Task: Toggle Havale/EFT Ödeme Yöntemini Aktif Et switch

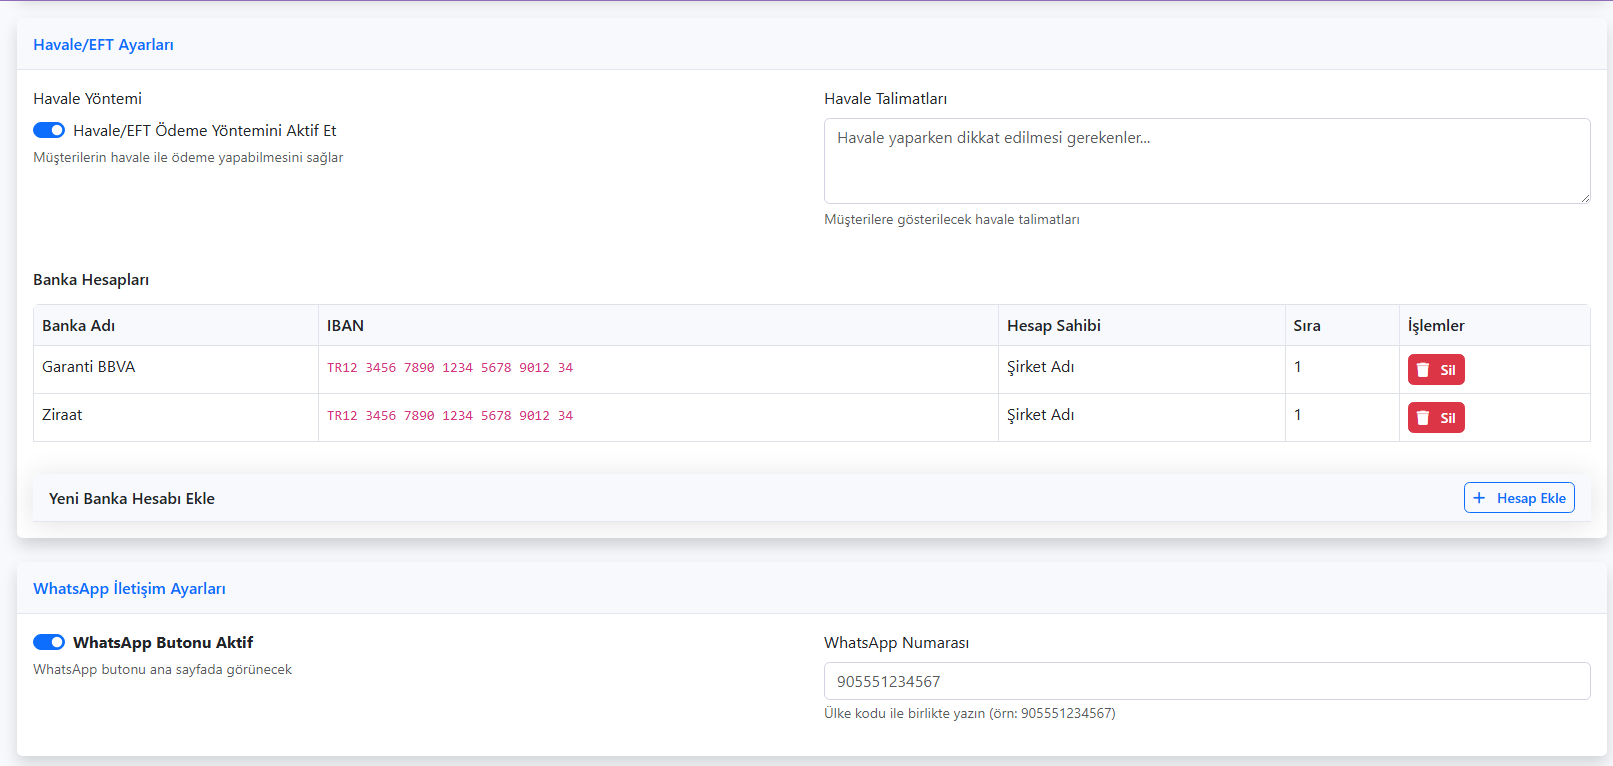Action: pos(49,130)
